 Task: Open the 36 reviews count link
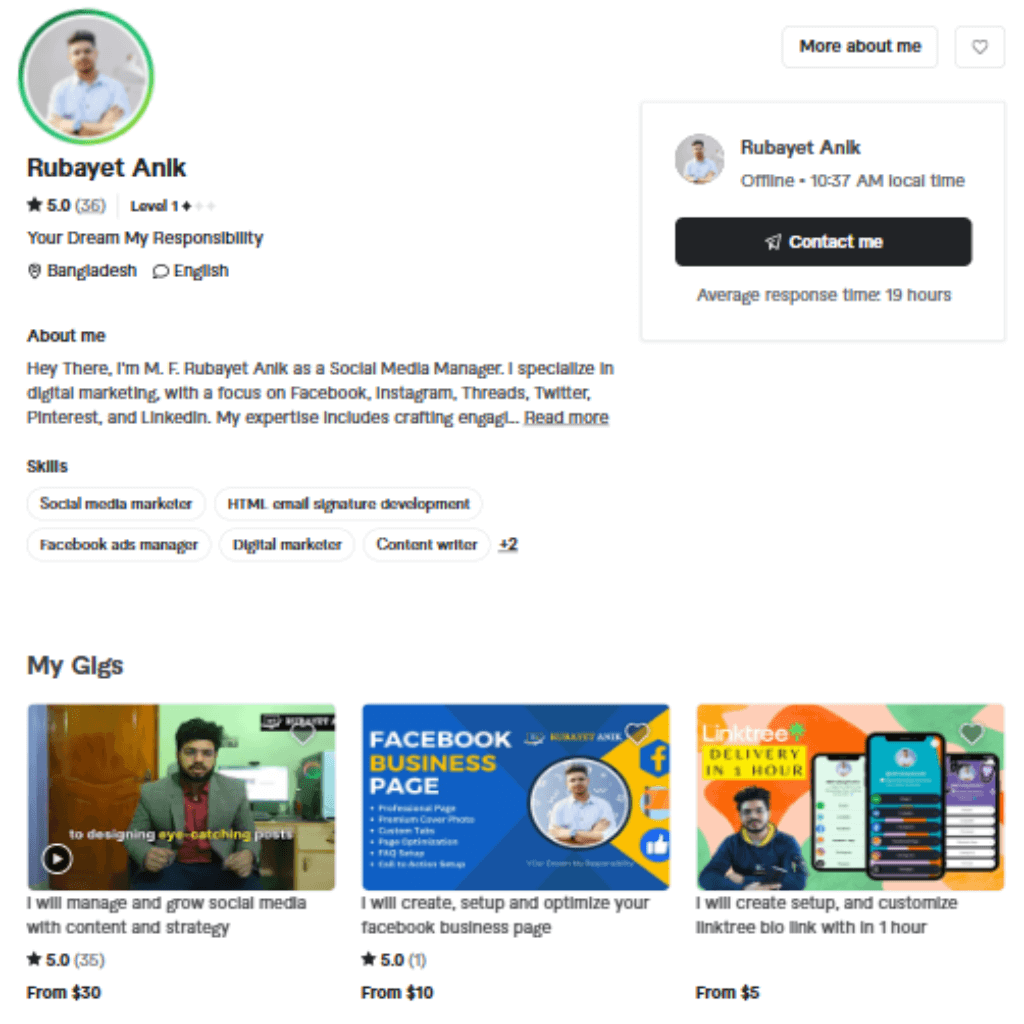click(90, 206)
